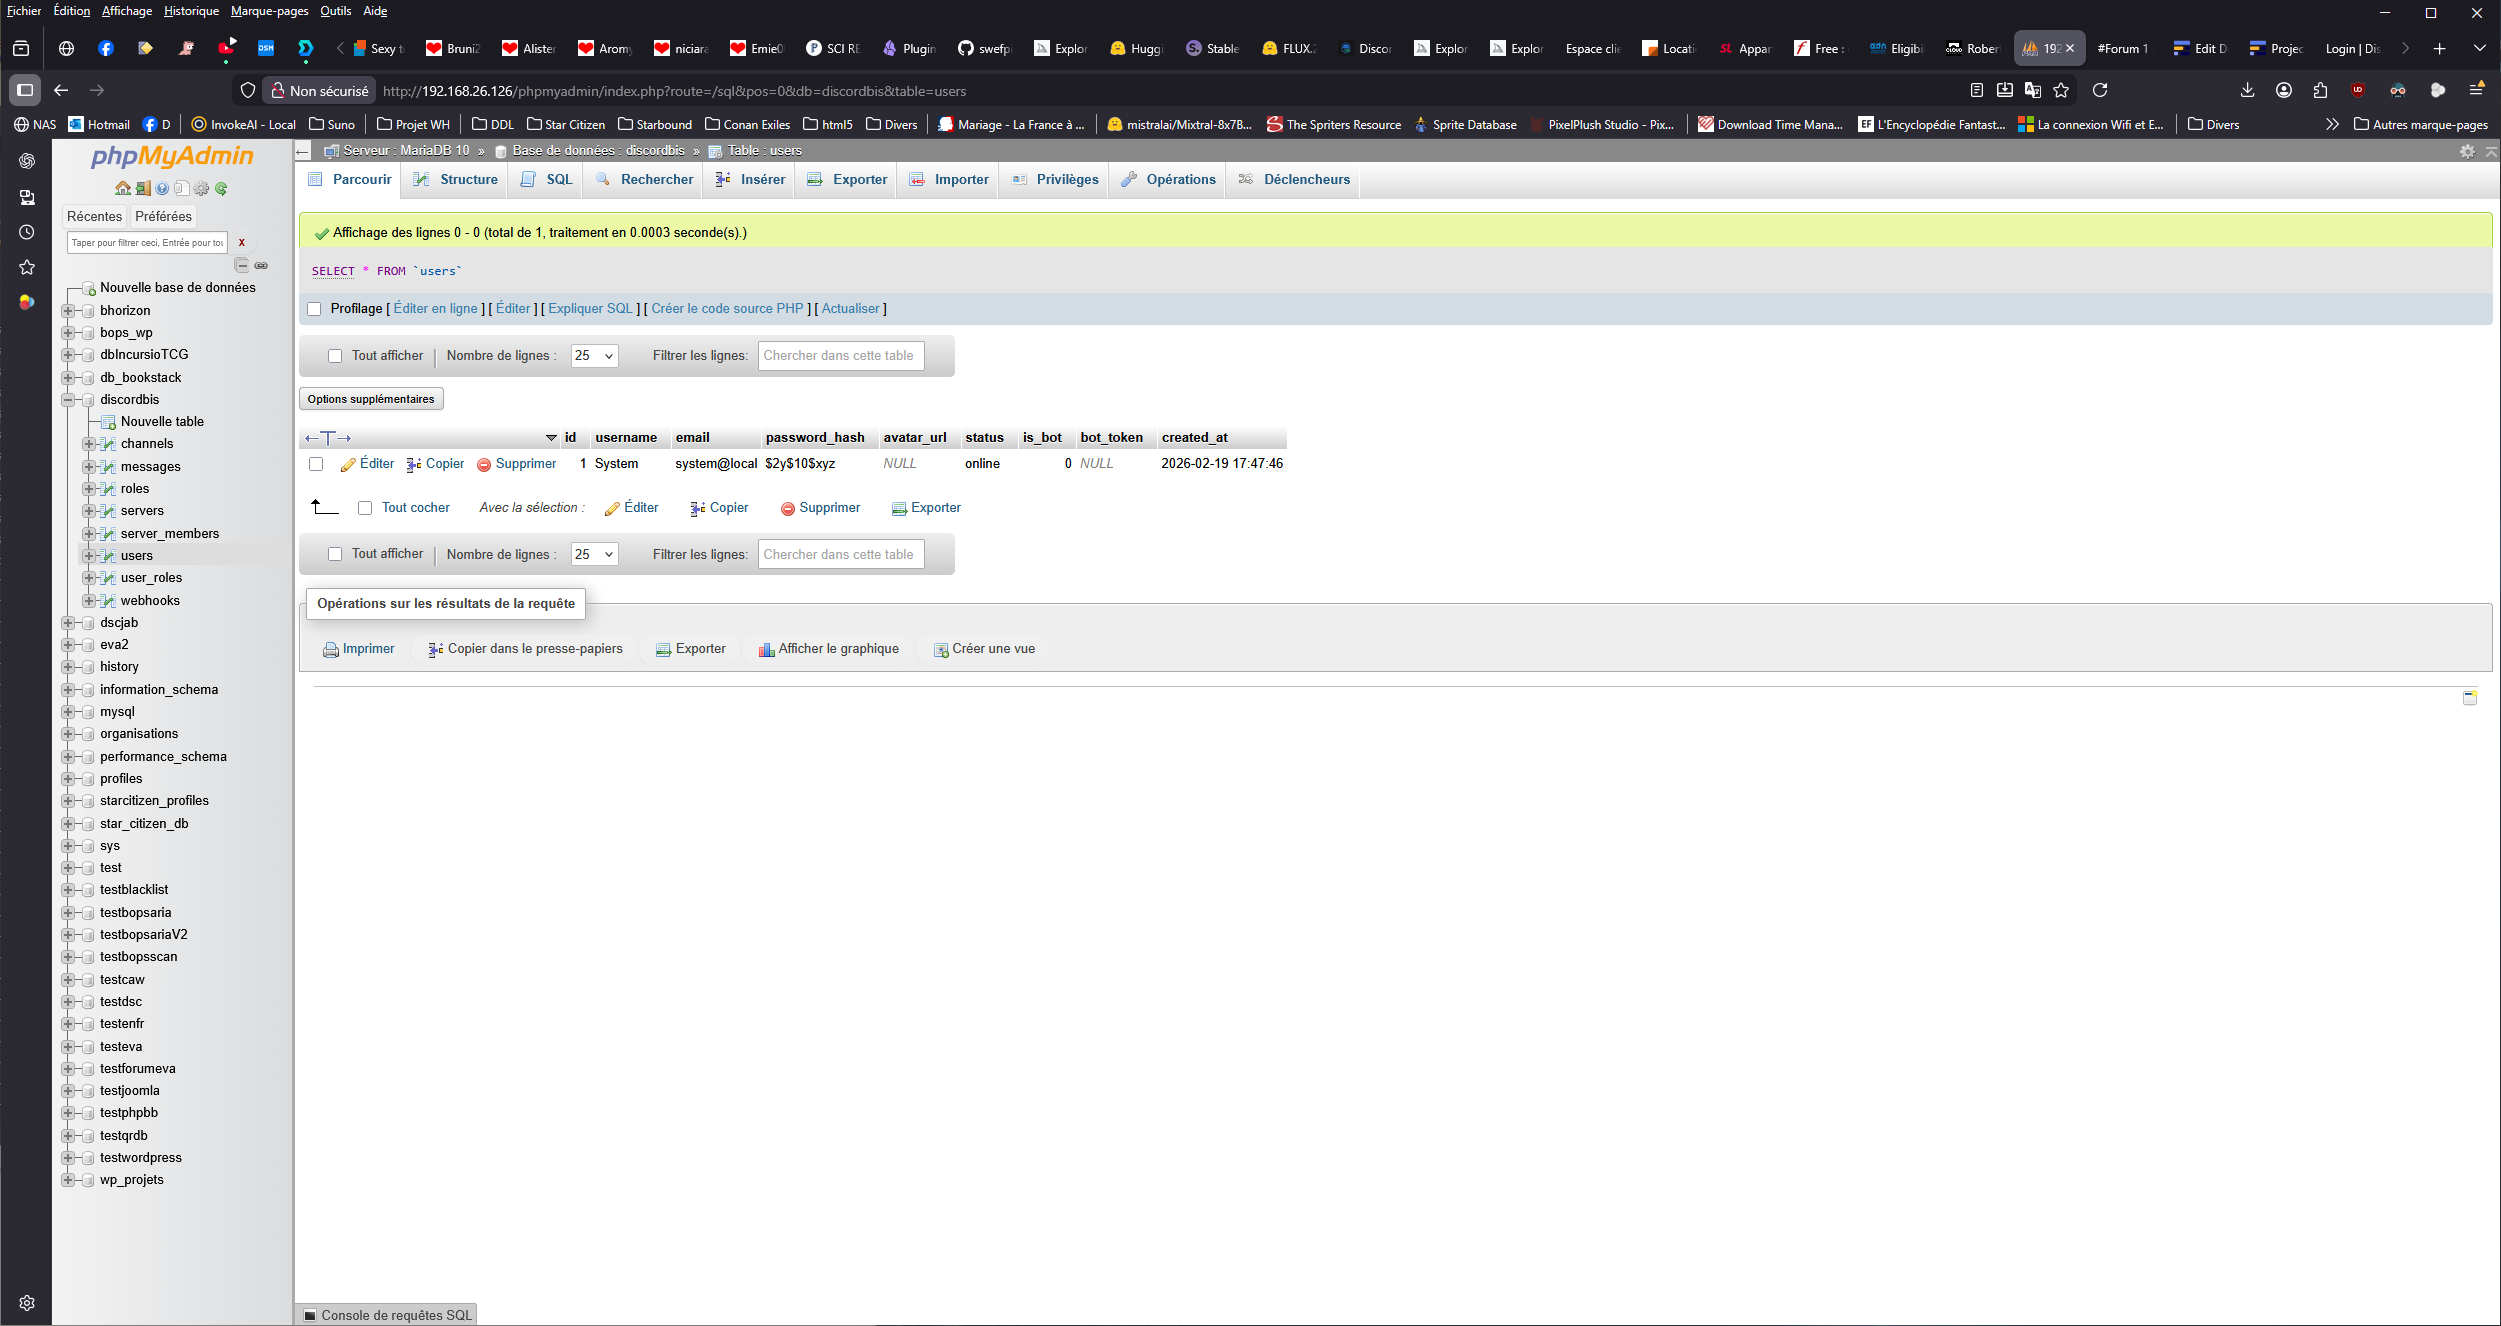Open navigation panel settings gear icon
This screenshot has height=1326, width=2501.
pyautogui.click(x=202, y=189)
